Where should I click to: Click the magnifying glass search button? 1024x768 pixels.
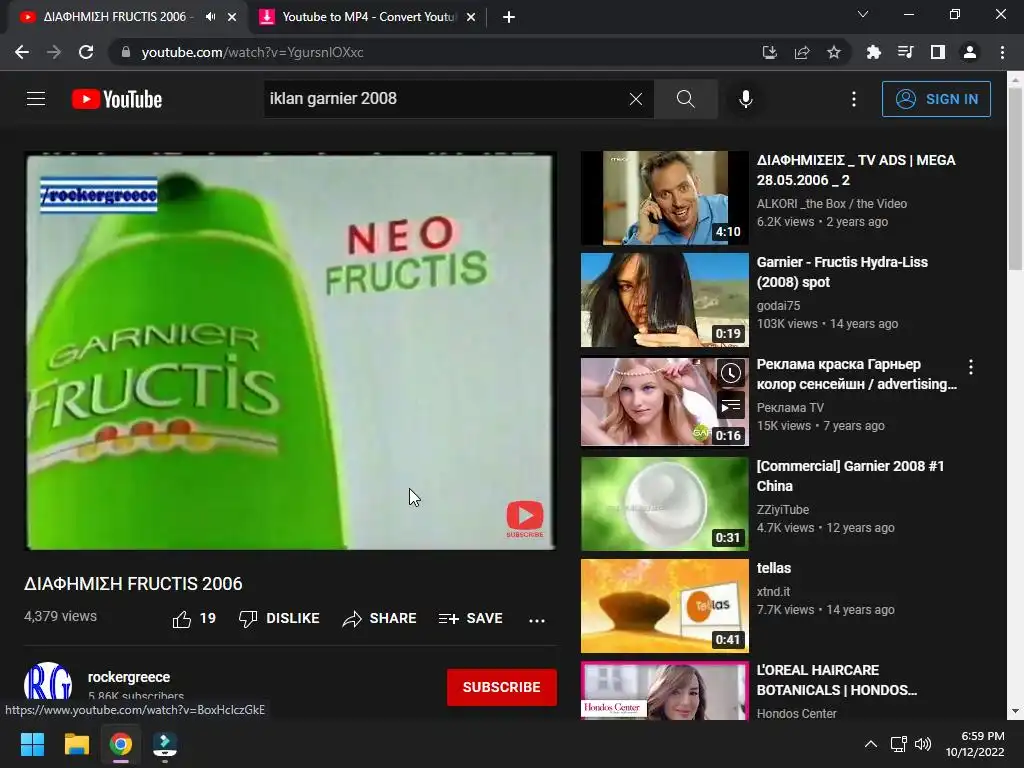[x=686, y=99]
